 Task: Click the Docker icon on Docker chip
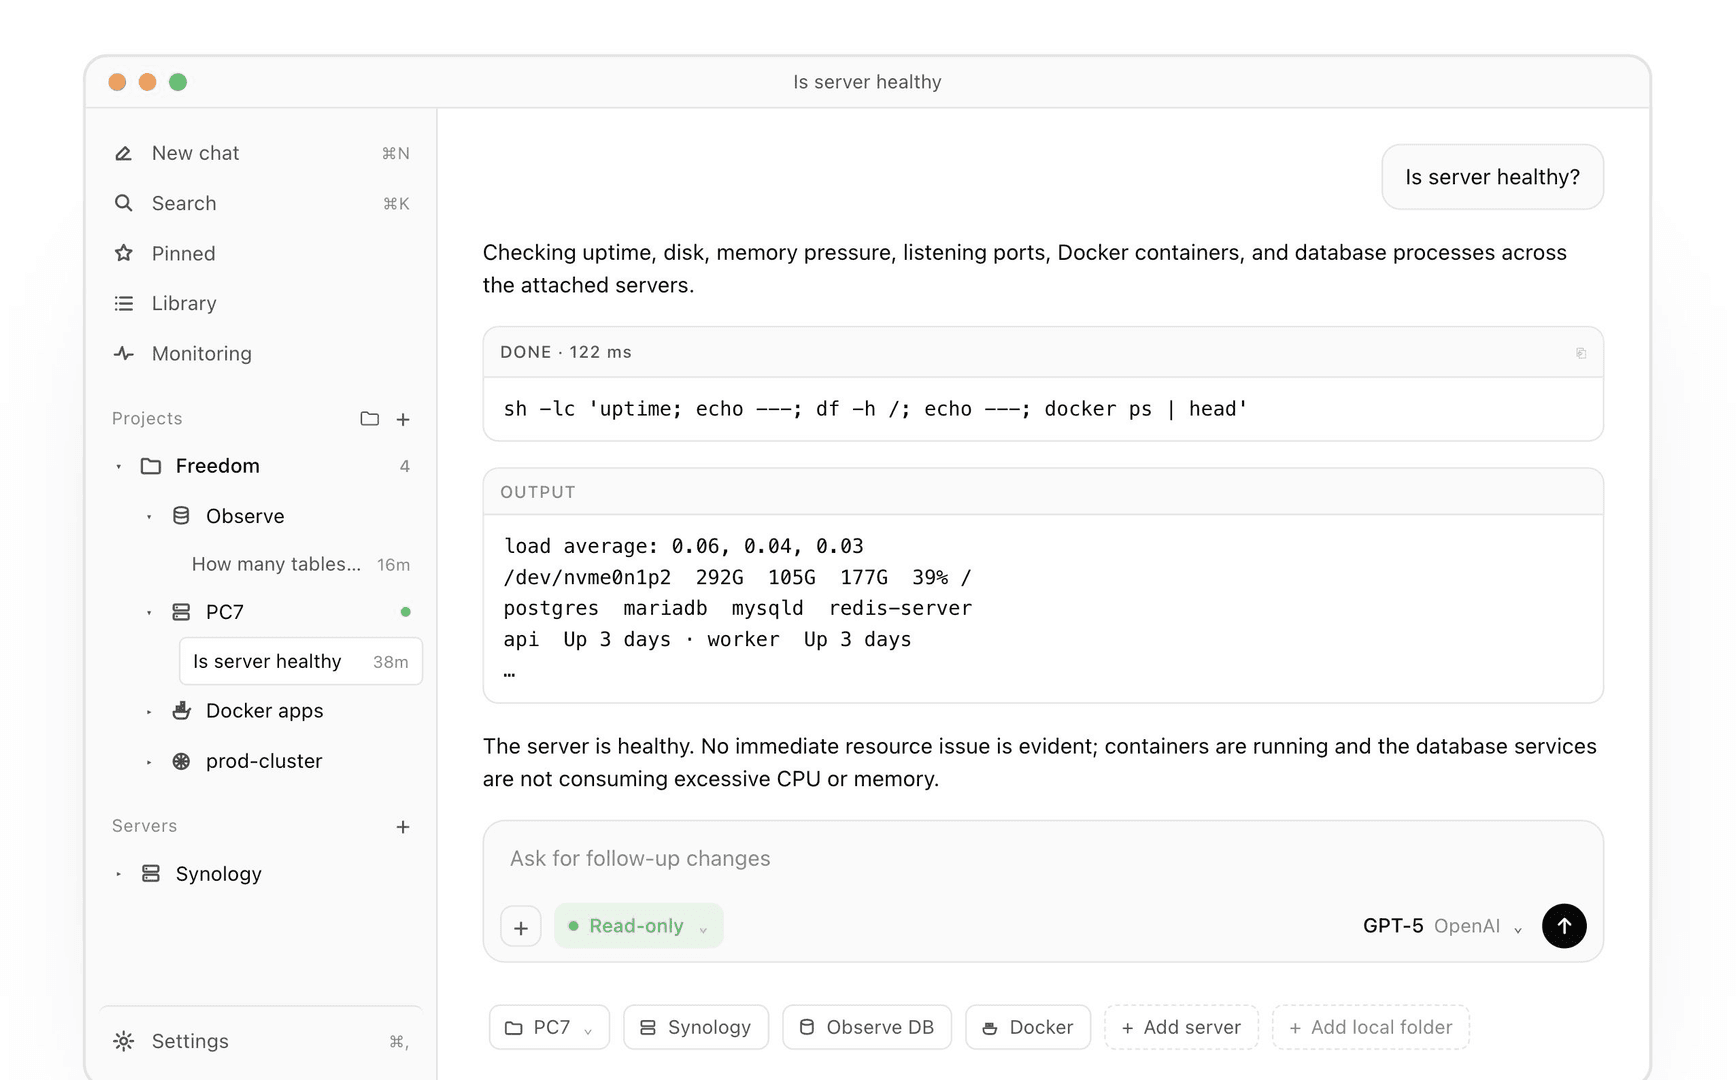click(x=990, y=1028)
